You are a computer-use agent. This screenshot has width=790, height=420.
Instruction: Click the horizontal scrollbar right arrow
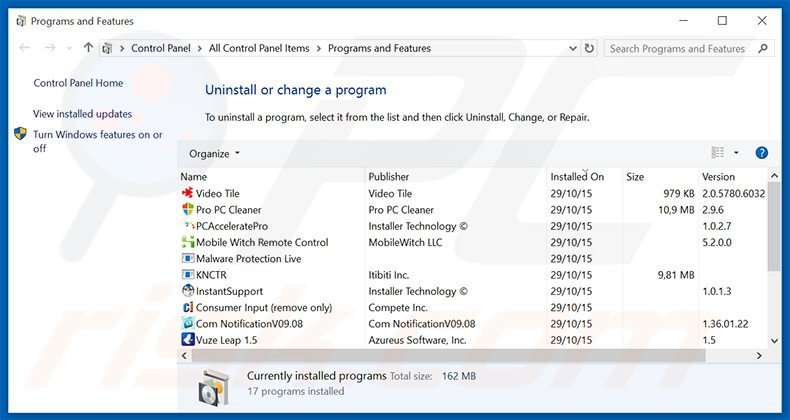[x=759, y=355]
